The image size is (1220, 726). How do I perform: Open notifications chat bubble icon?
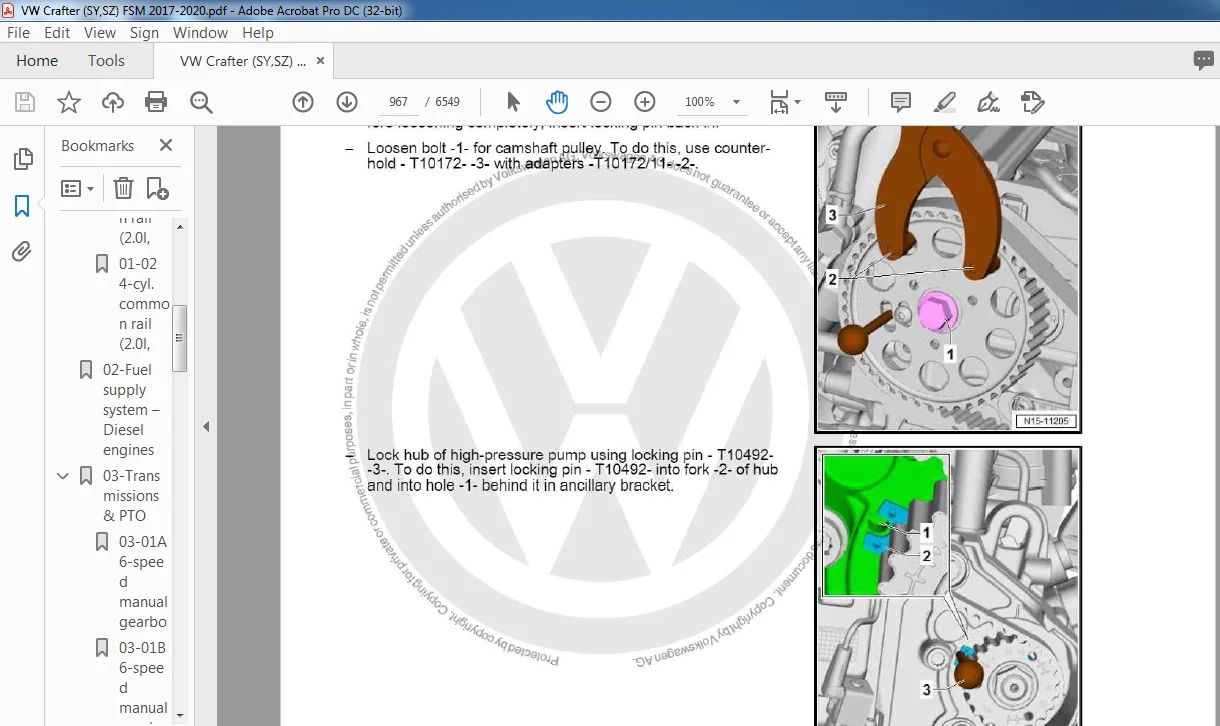click(x=1203, y=61)
